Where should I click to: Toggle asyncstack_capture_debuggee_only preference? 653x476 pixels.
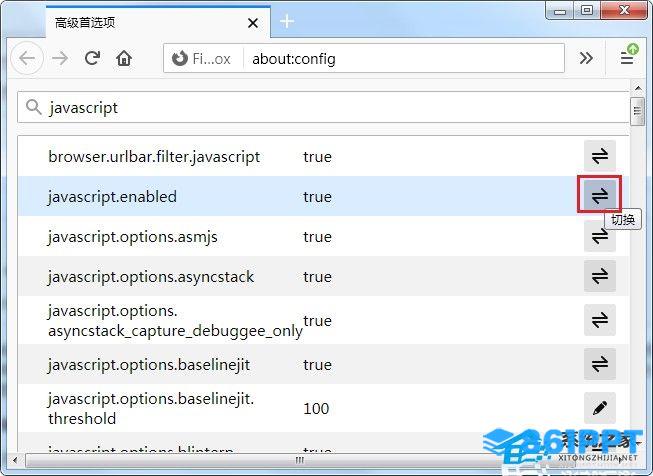click(x=600, y=320)
